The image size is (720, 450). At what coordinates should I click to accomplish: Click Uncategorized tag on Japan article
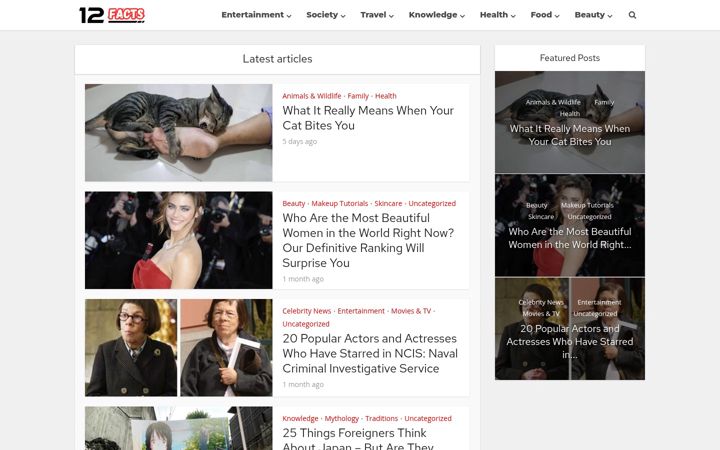pyautogui.click(x=428, y=418)
